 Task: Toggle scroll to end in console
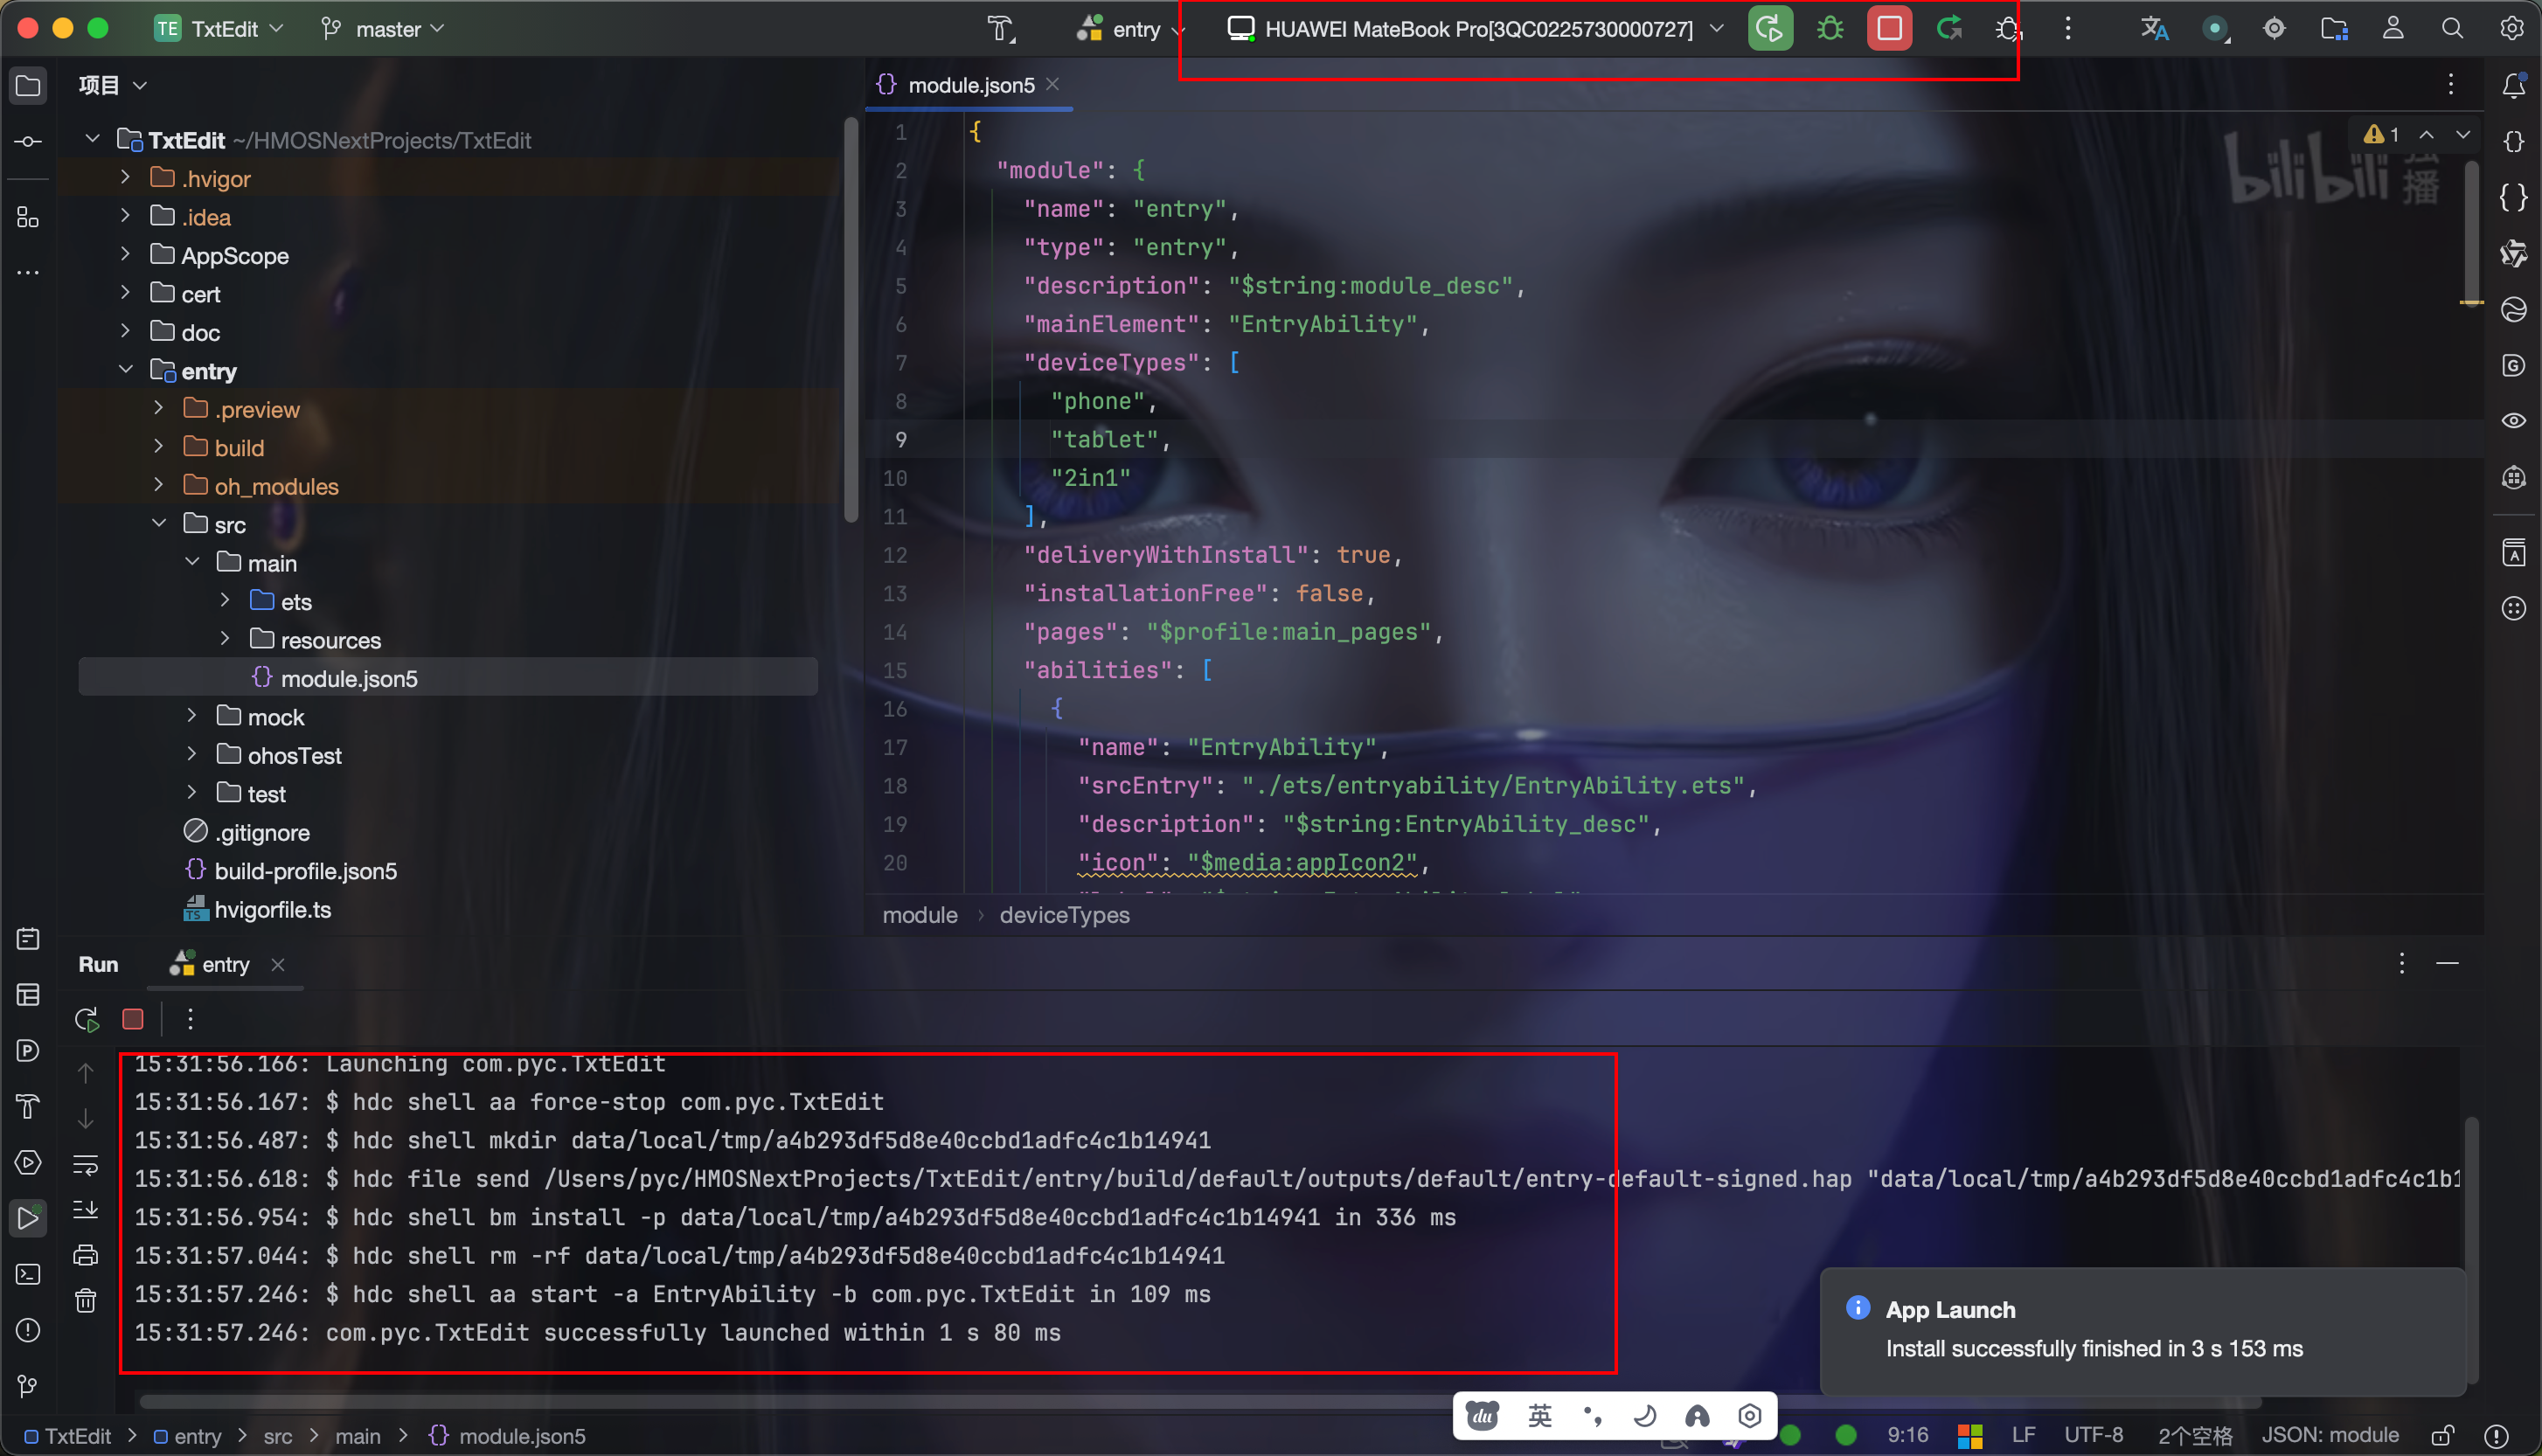point(86,1210)
